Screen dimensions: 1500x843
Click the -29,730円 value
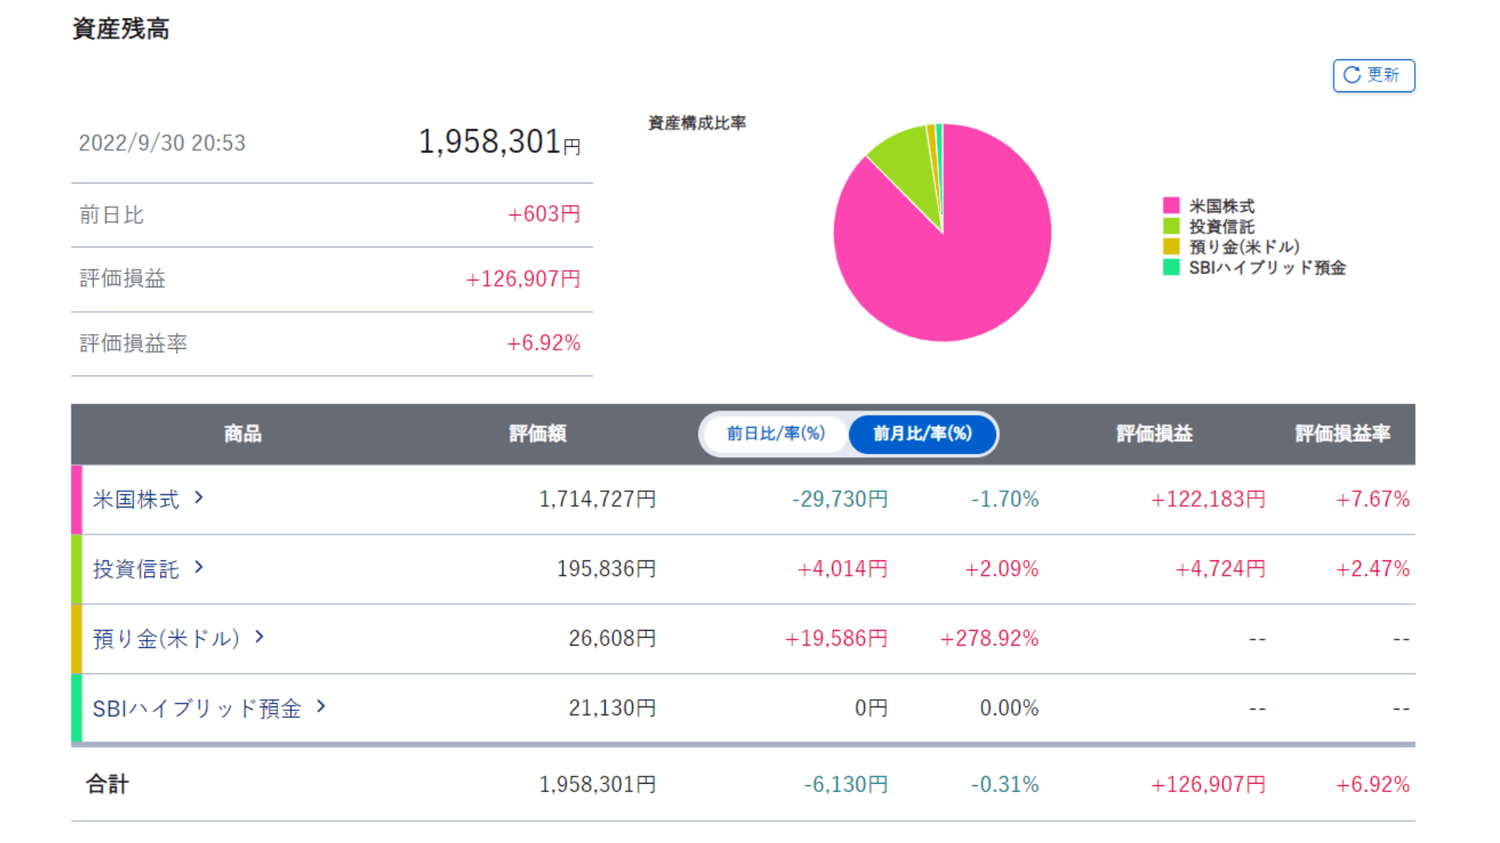pos(839,499)
